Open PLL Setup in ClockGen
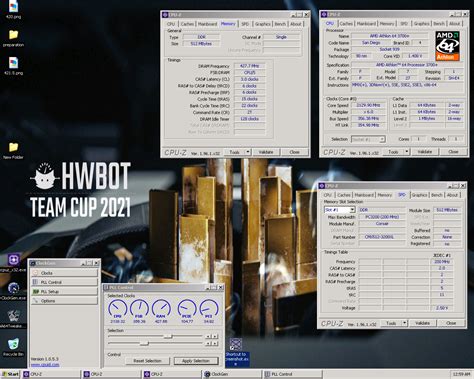The image size is (474, 379). tap(65, 291)
